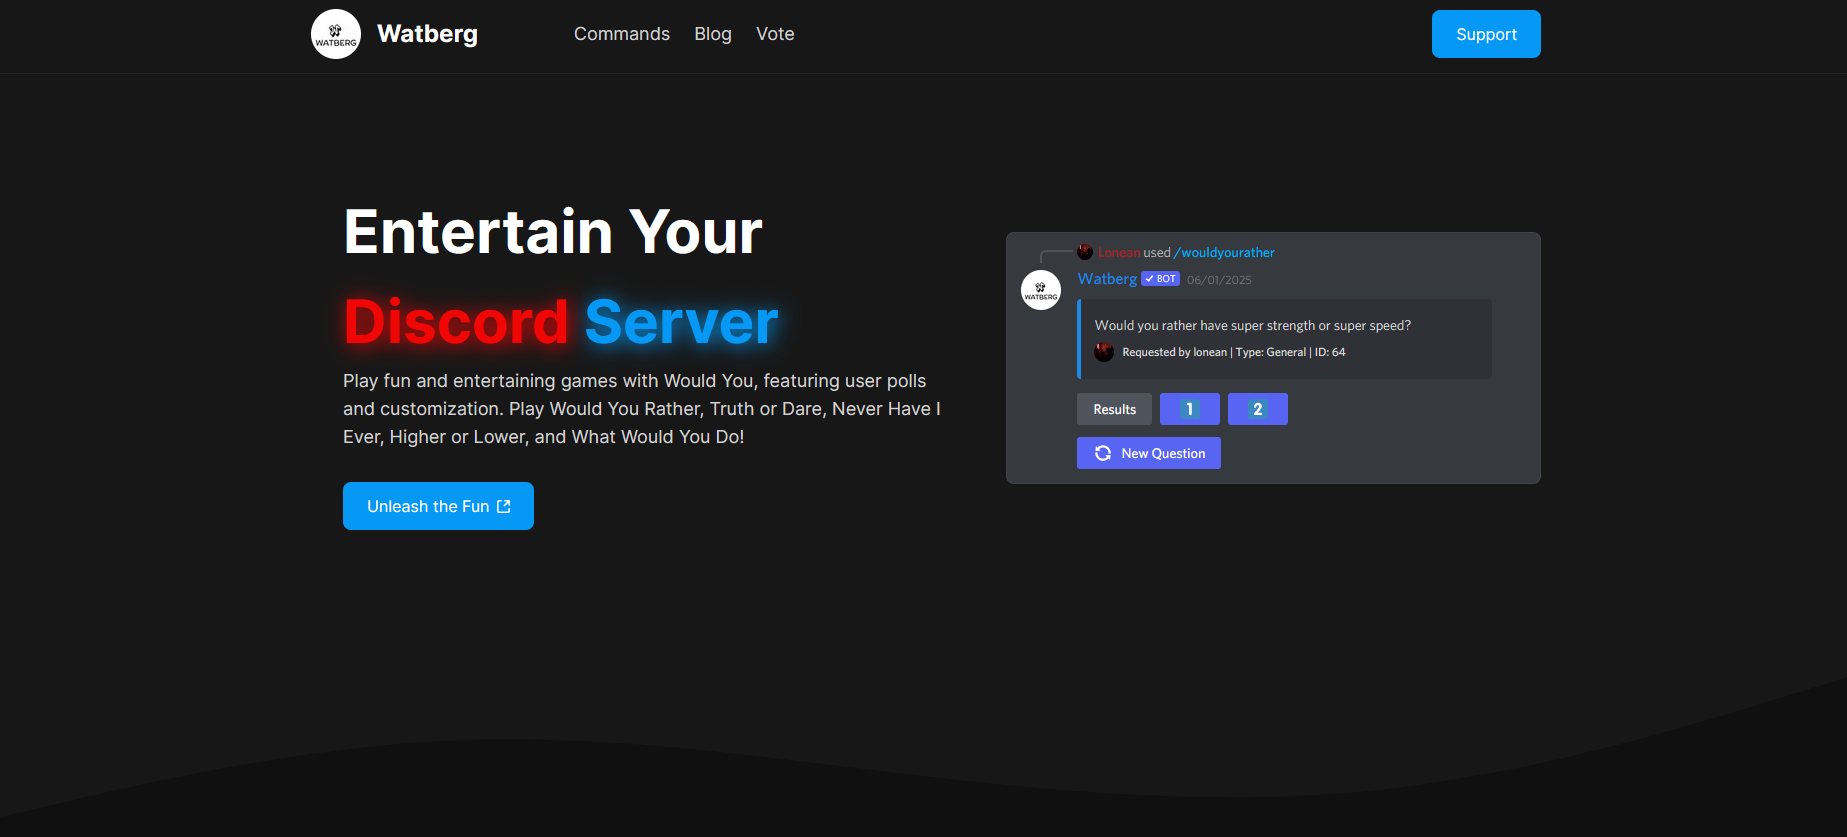Click the verified BOT badge
This screenshot has height=837, width=1847.
[1161, 279]
